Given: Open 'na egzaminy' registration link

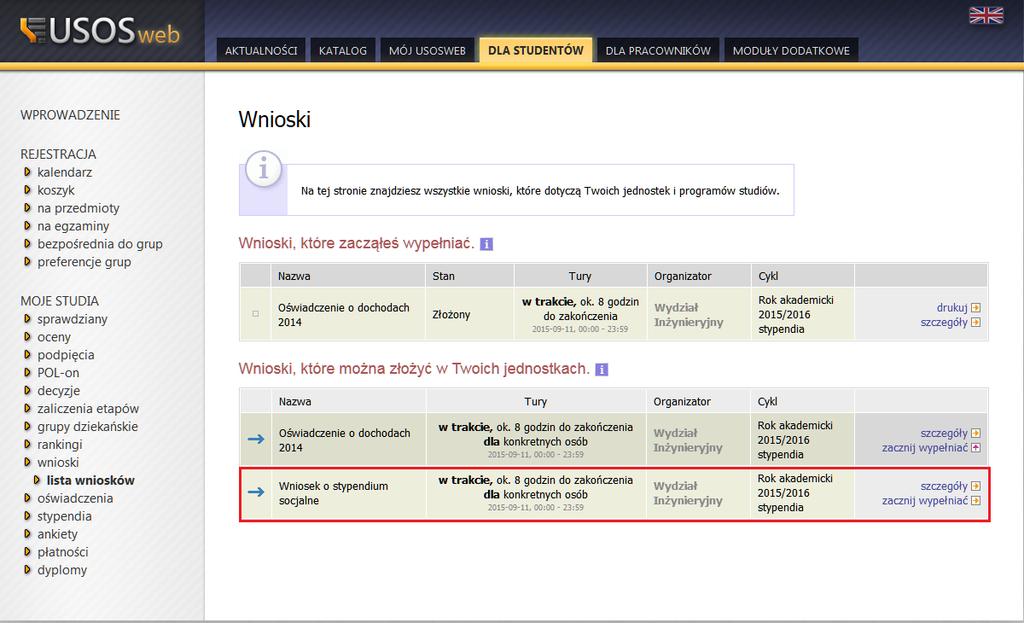Looking at the screenshot, I should 72,226.
